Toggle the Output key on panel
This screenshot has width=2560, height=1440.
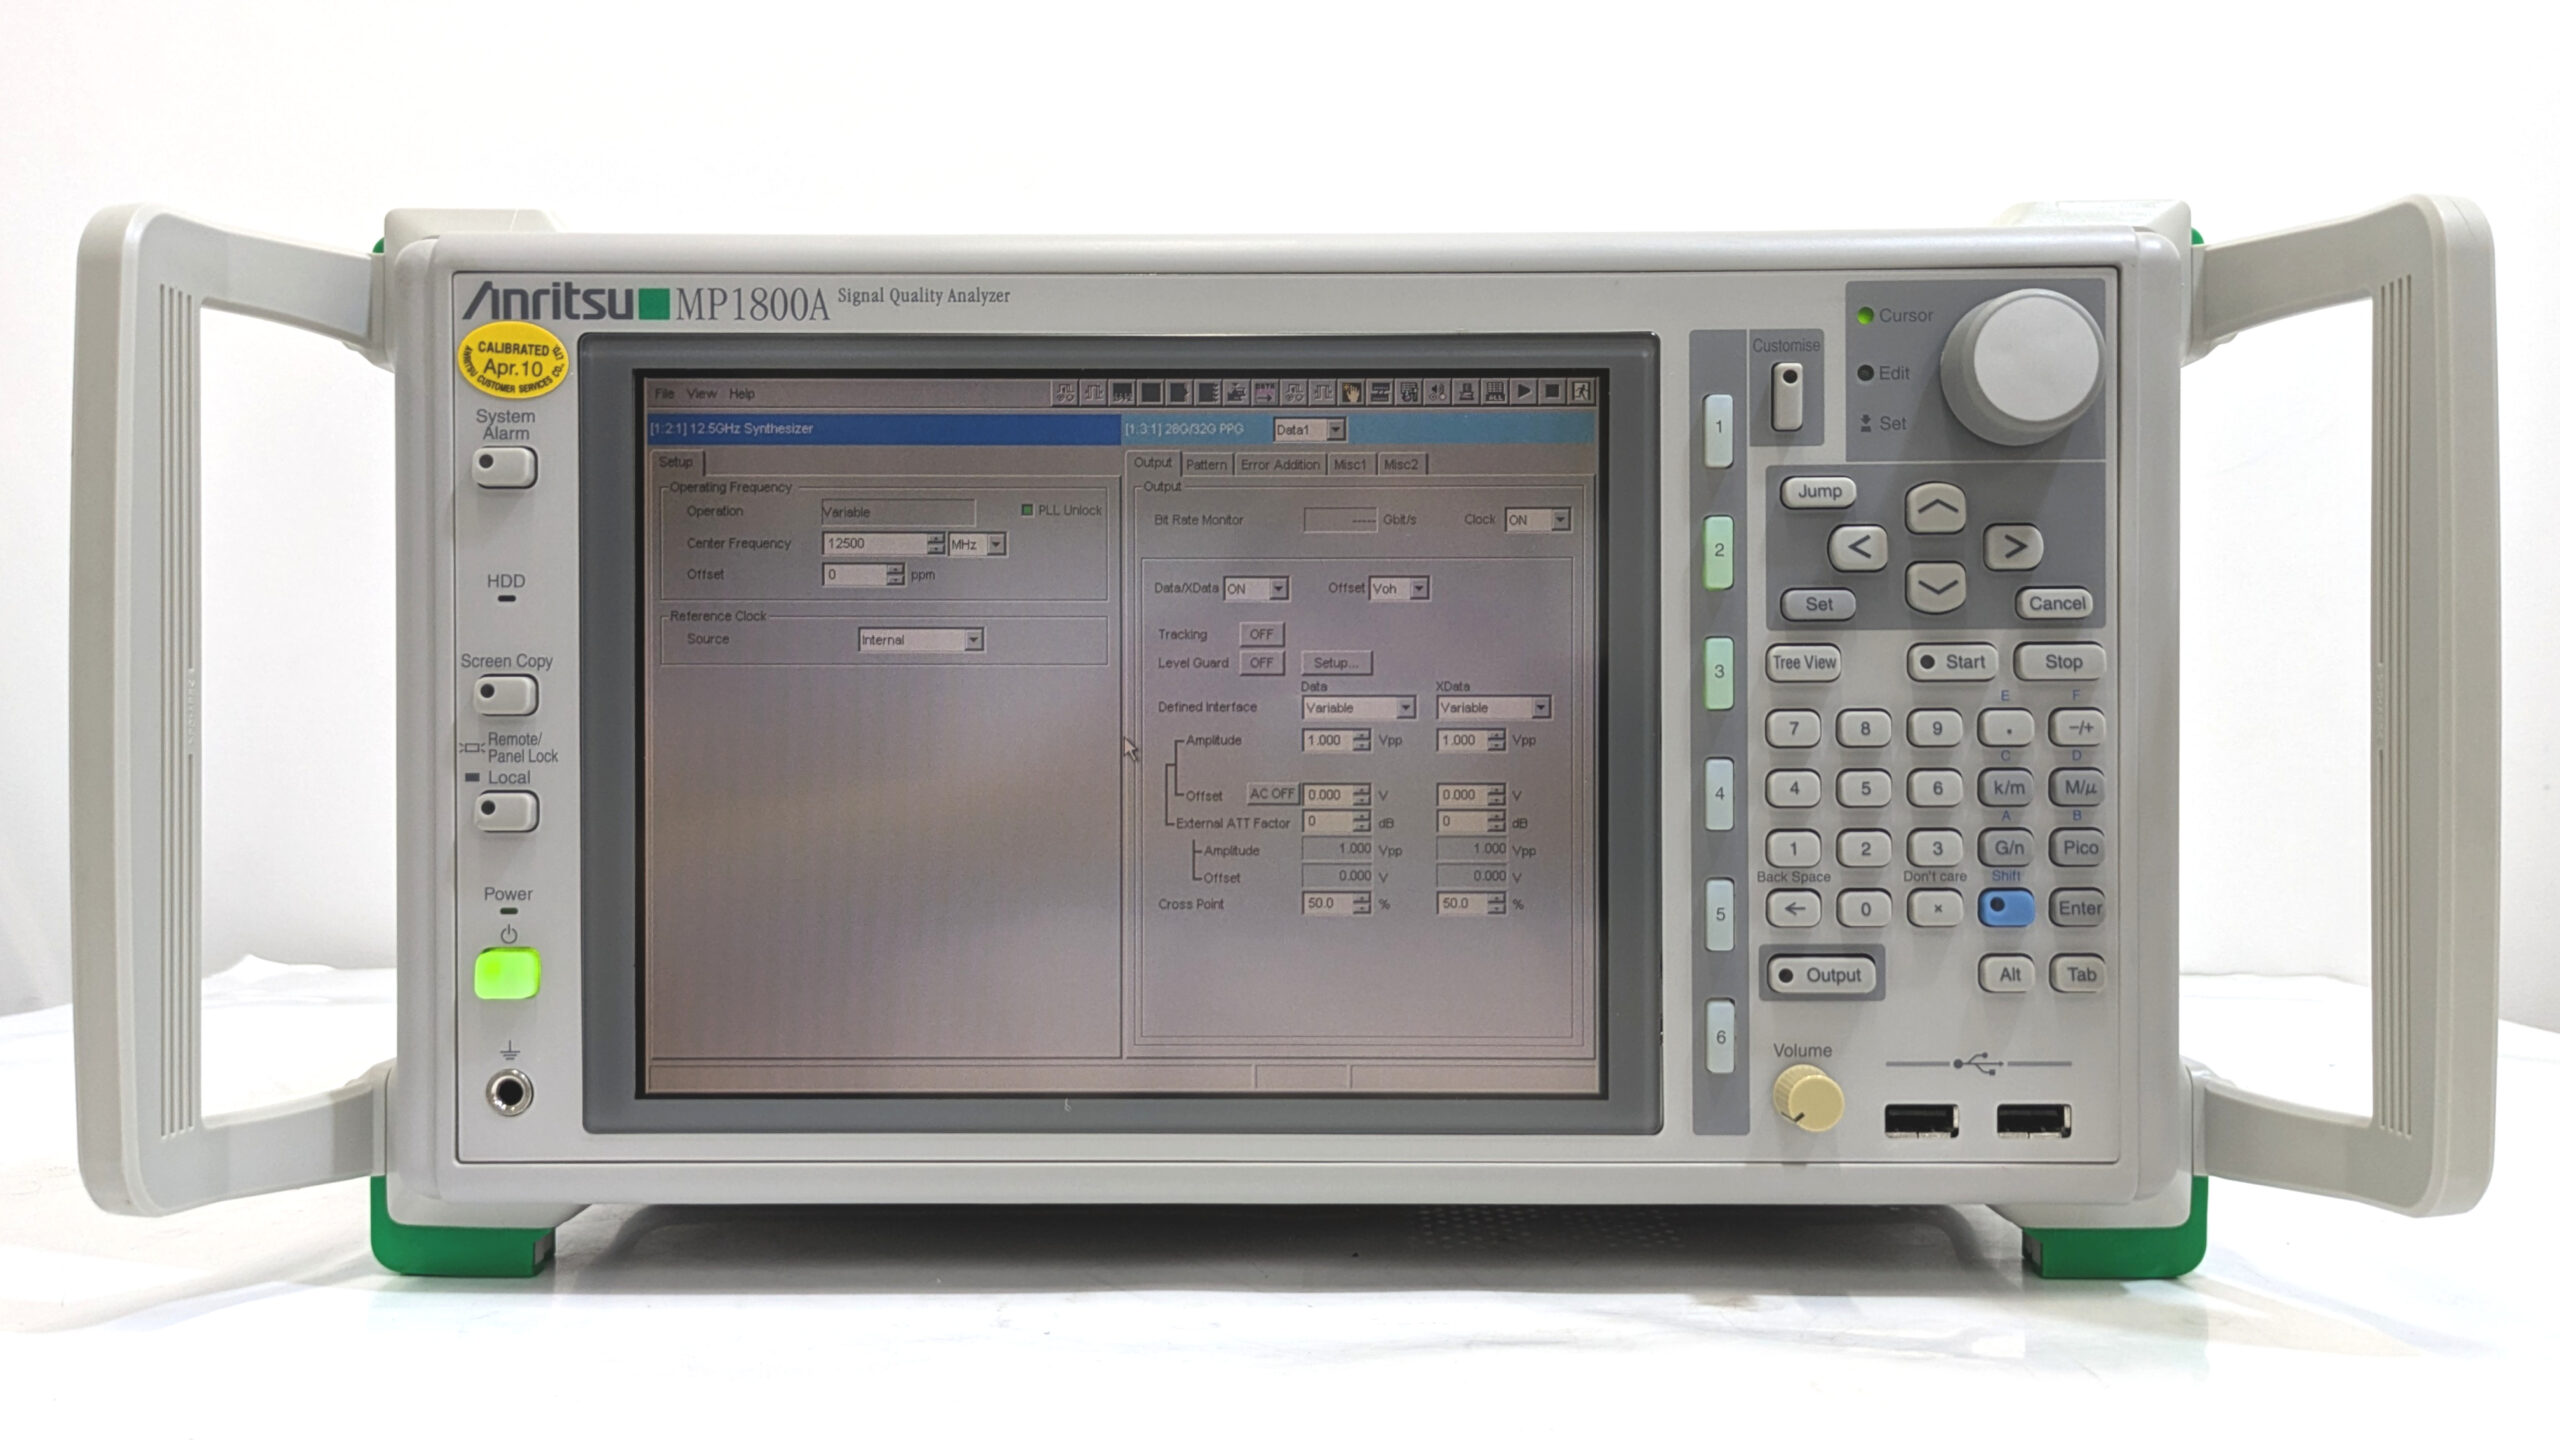tap(1821, 975)
